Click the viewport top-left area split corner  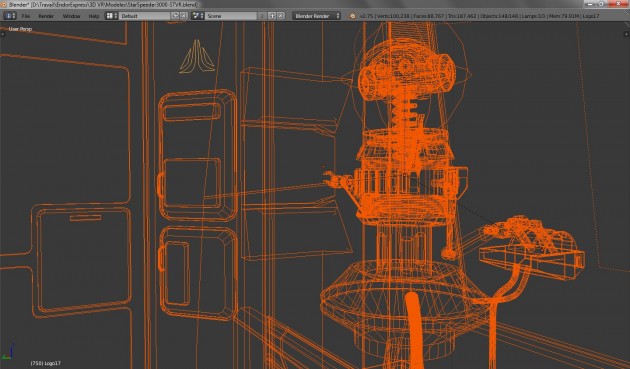click(2, 35)
